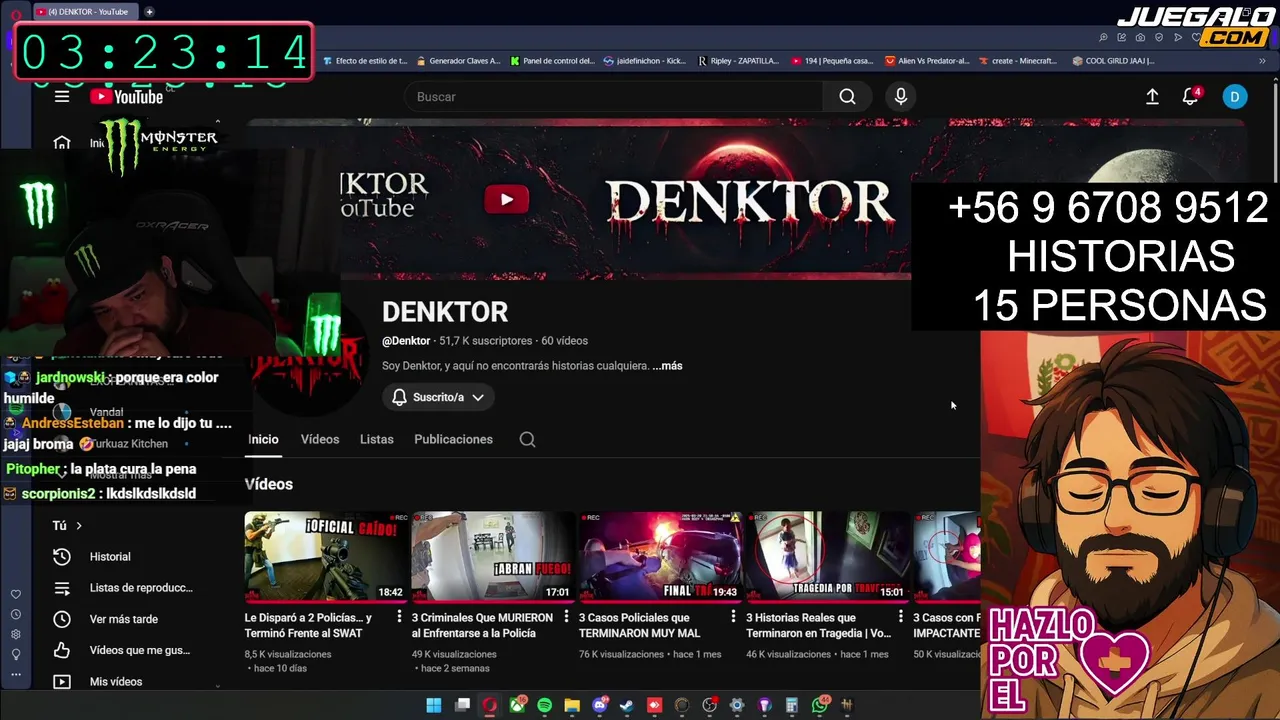Open 'COOL GIRLD JAAJ' bookmark

click(x=1112, y=60)
